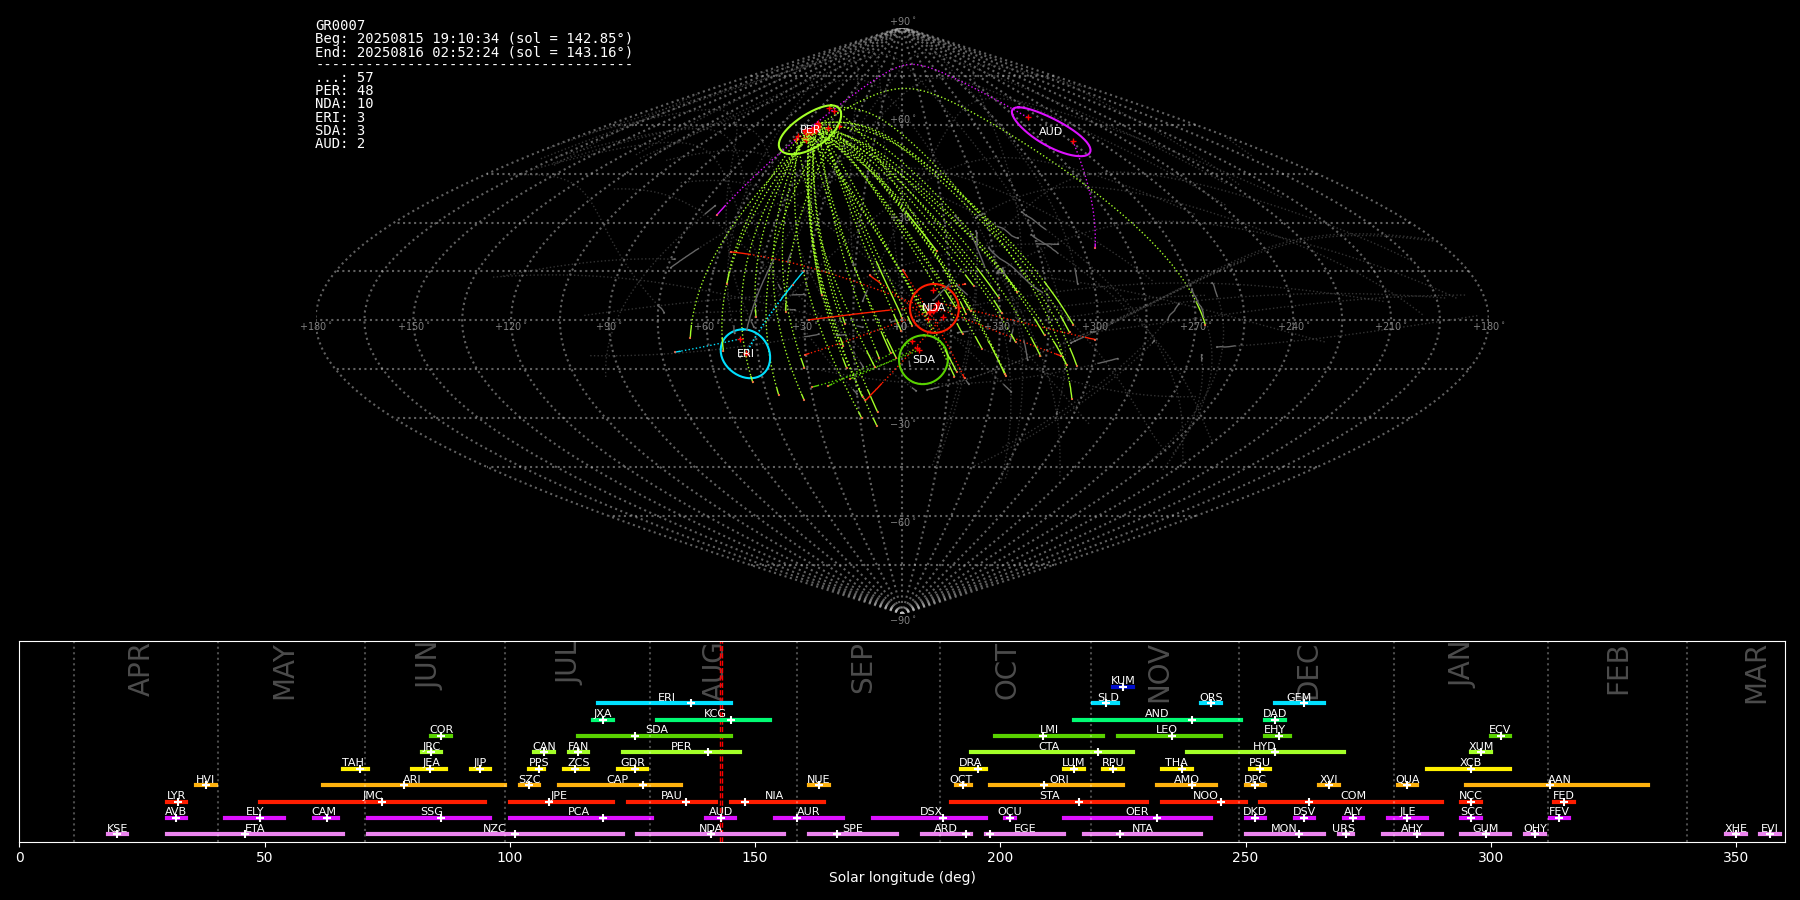1800x900 pixels.
Task: Click the 'NDA: 10' count entry
Action: click(344, 104)
